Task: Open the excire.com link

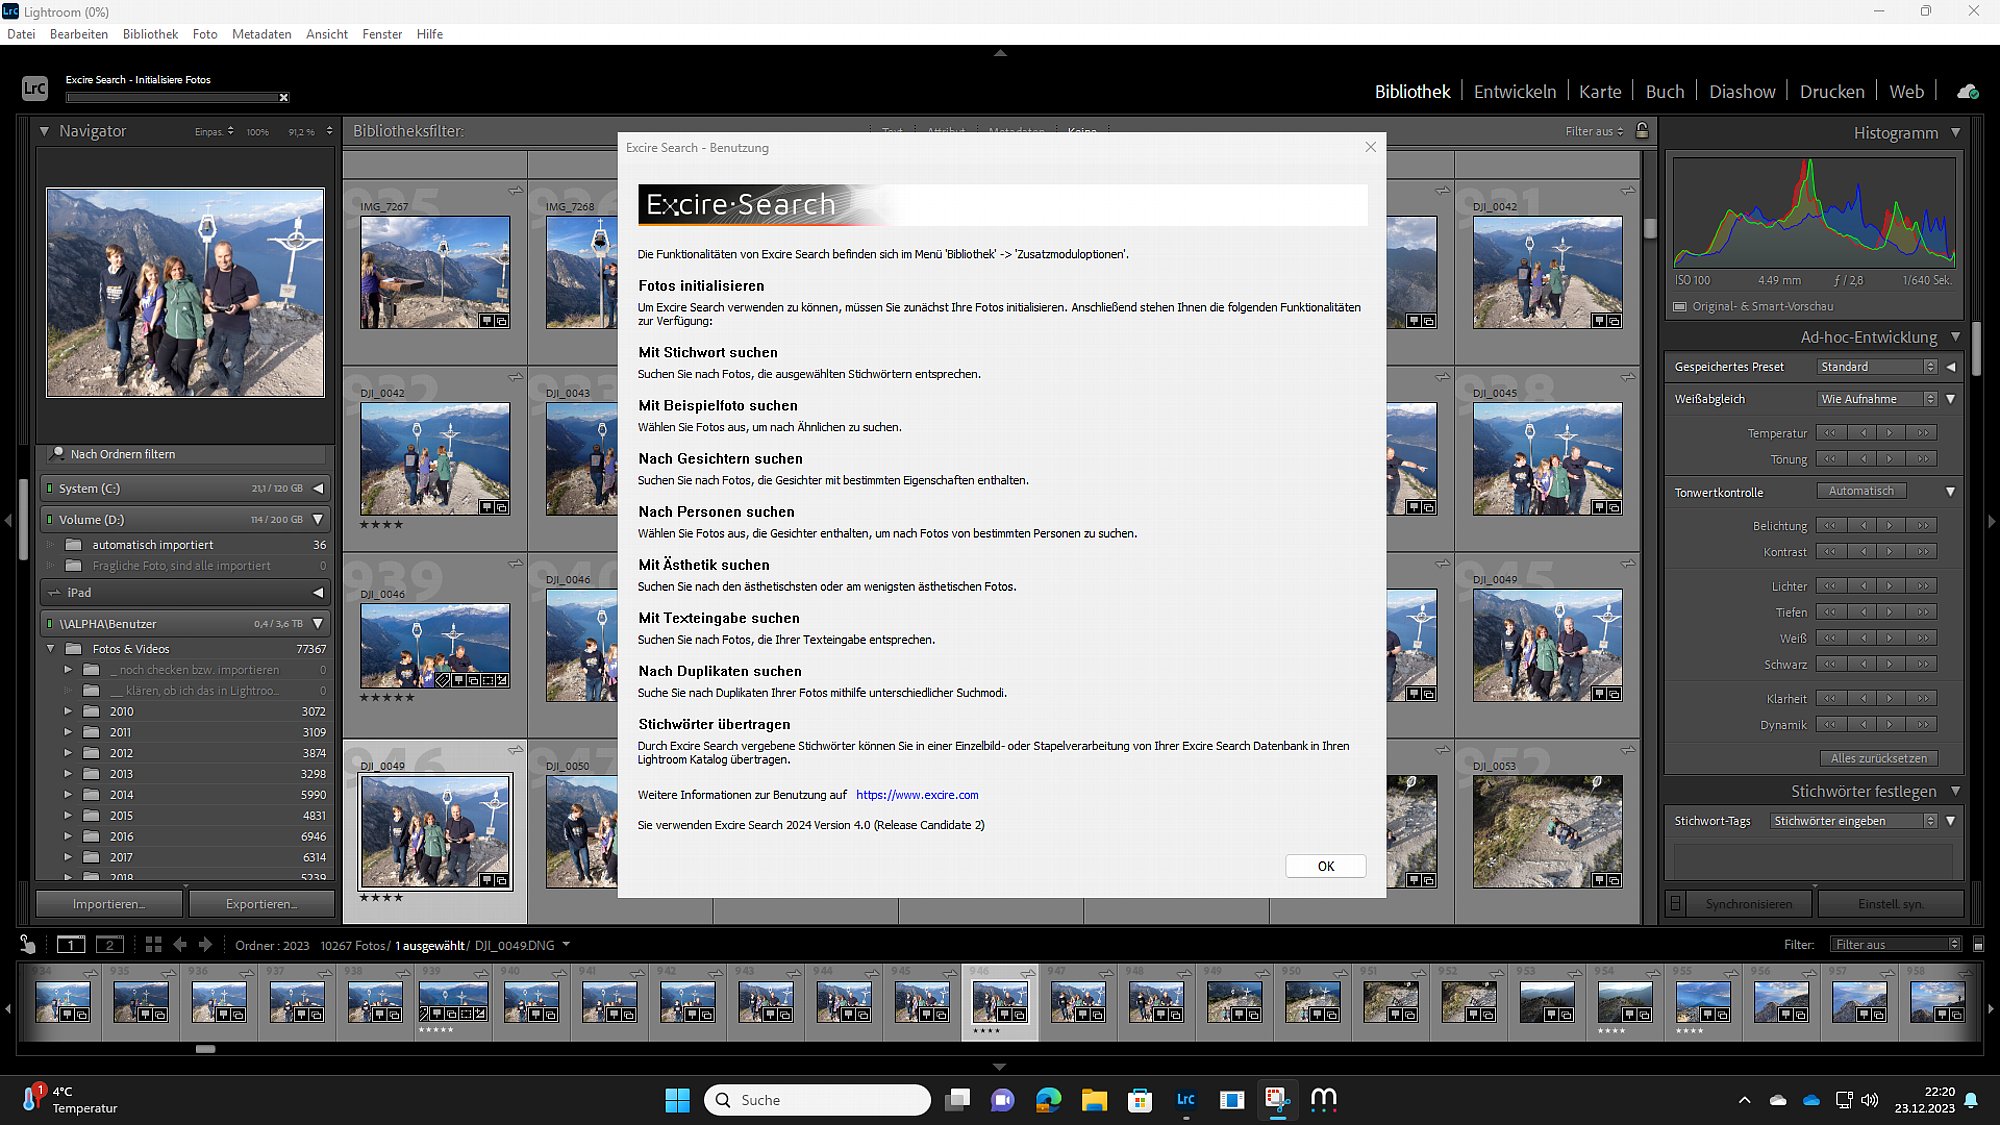Action: (x=917, y=795)
